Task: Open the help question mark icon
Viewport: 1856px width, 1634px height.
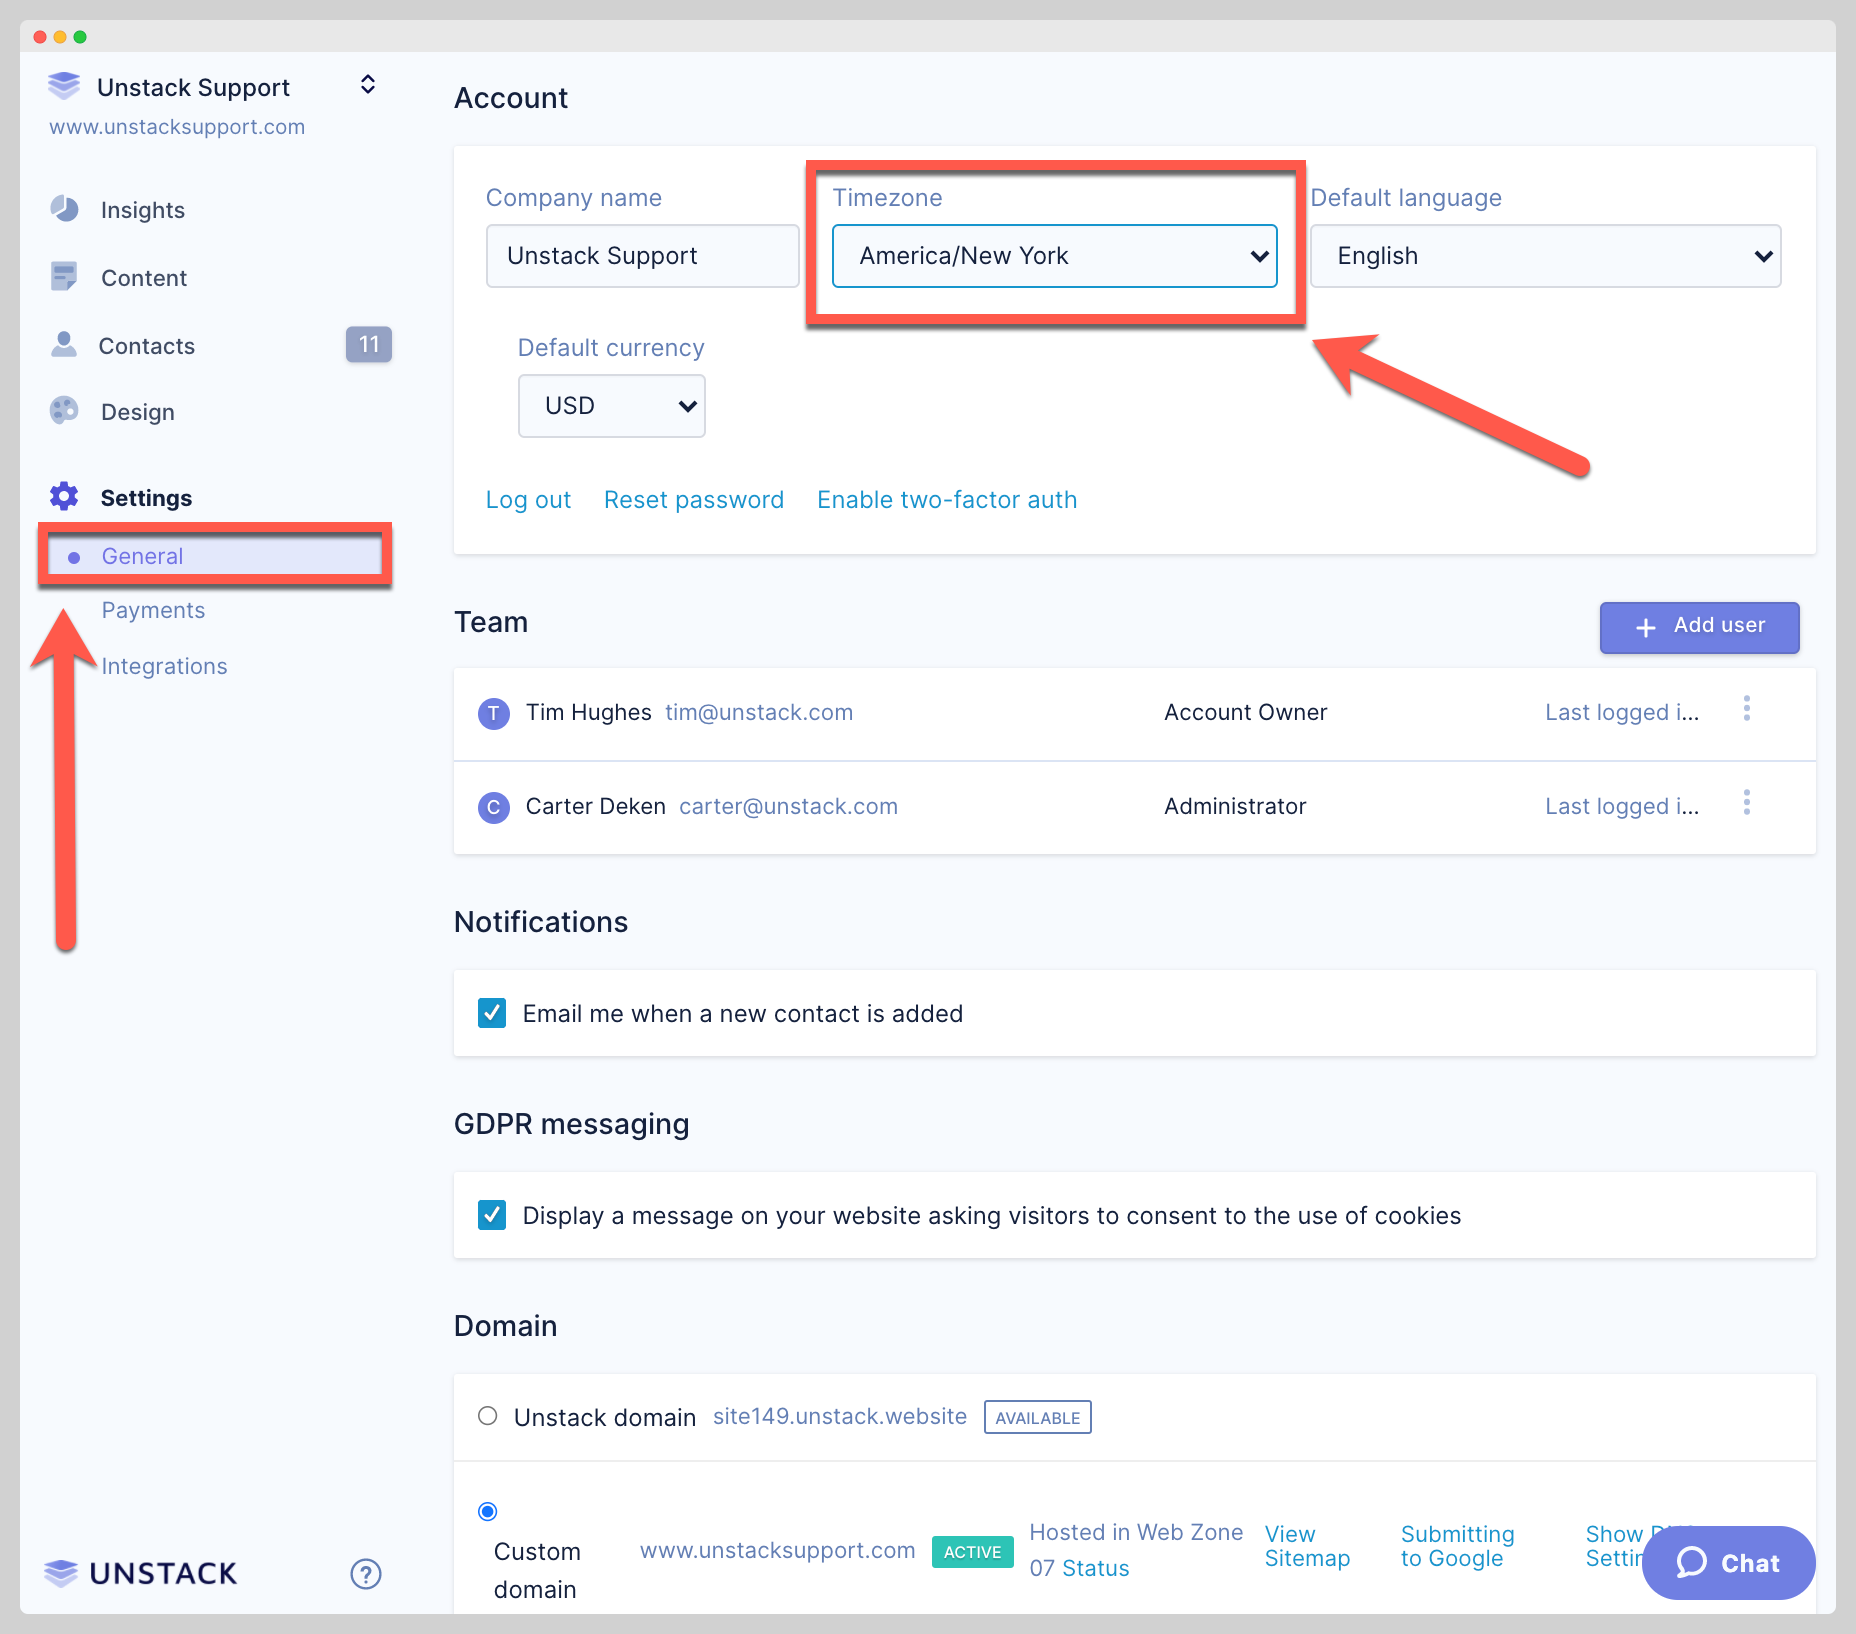Action: [366, 1574]
